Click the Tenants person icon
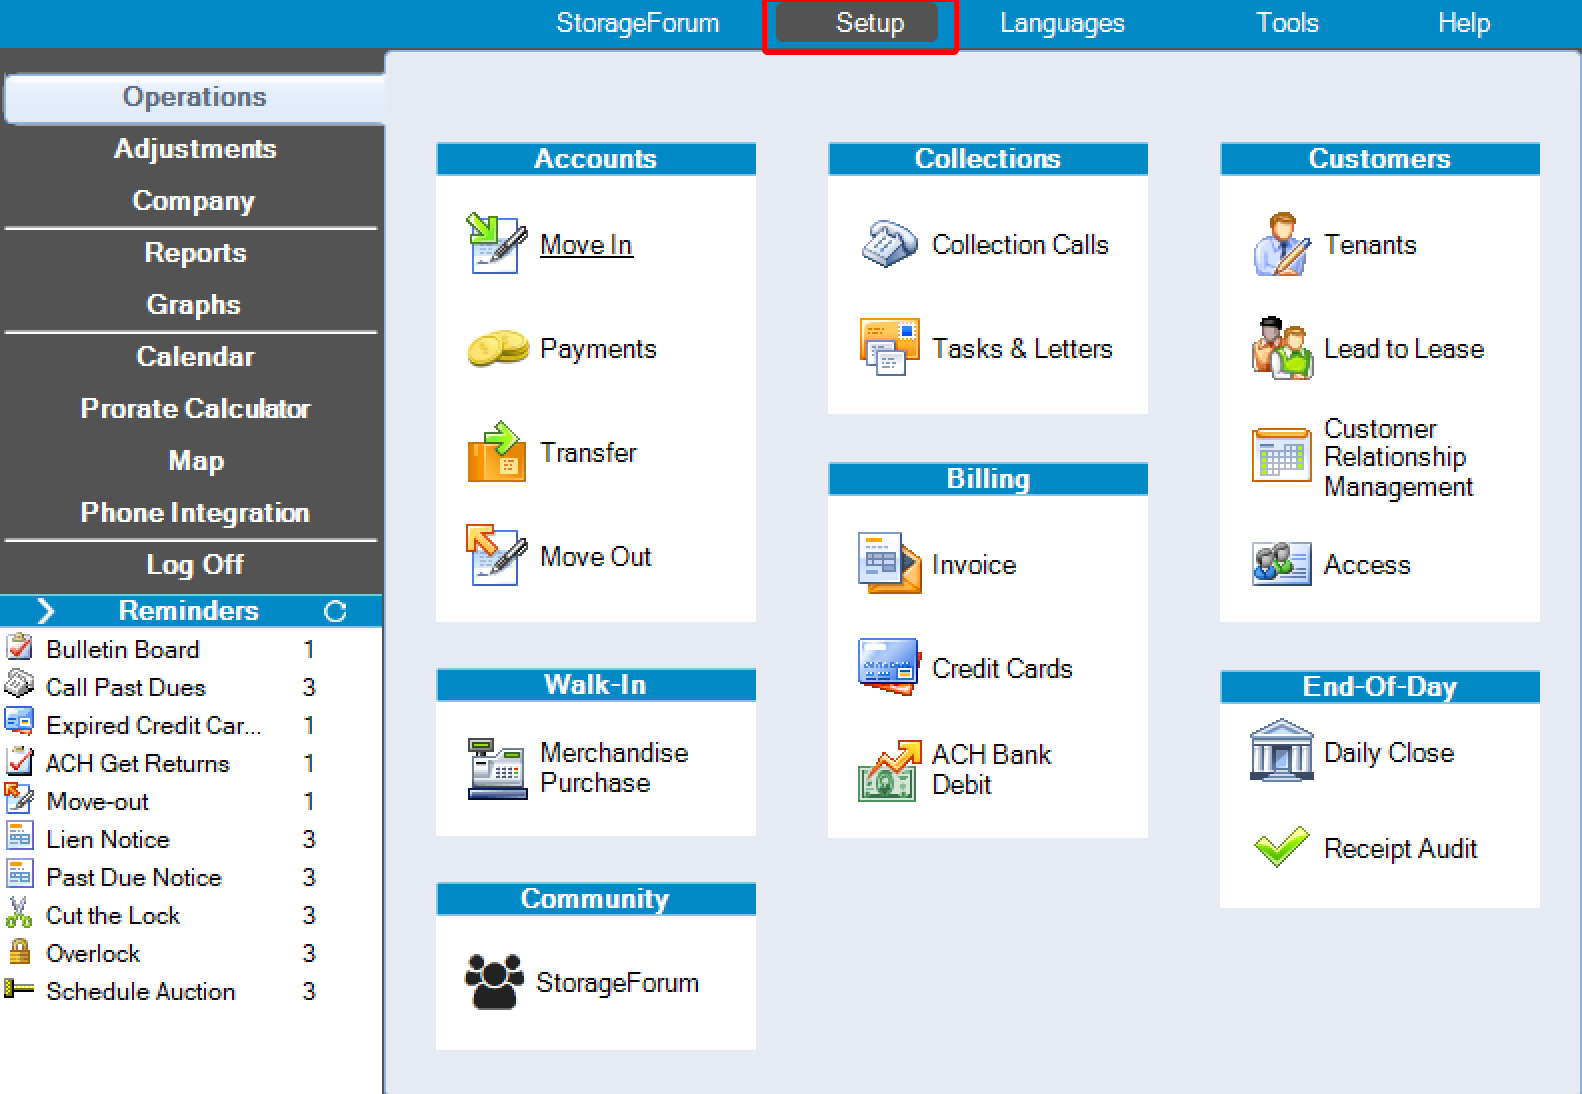Image resolution: width=1582 pixels, height=1094 pixels. click(x=1281, y=244)
